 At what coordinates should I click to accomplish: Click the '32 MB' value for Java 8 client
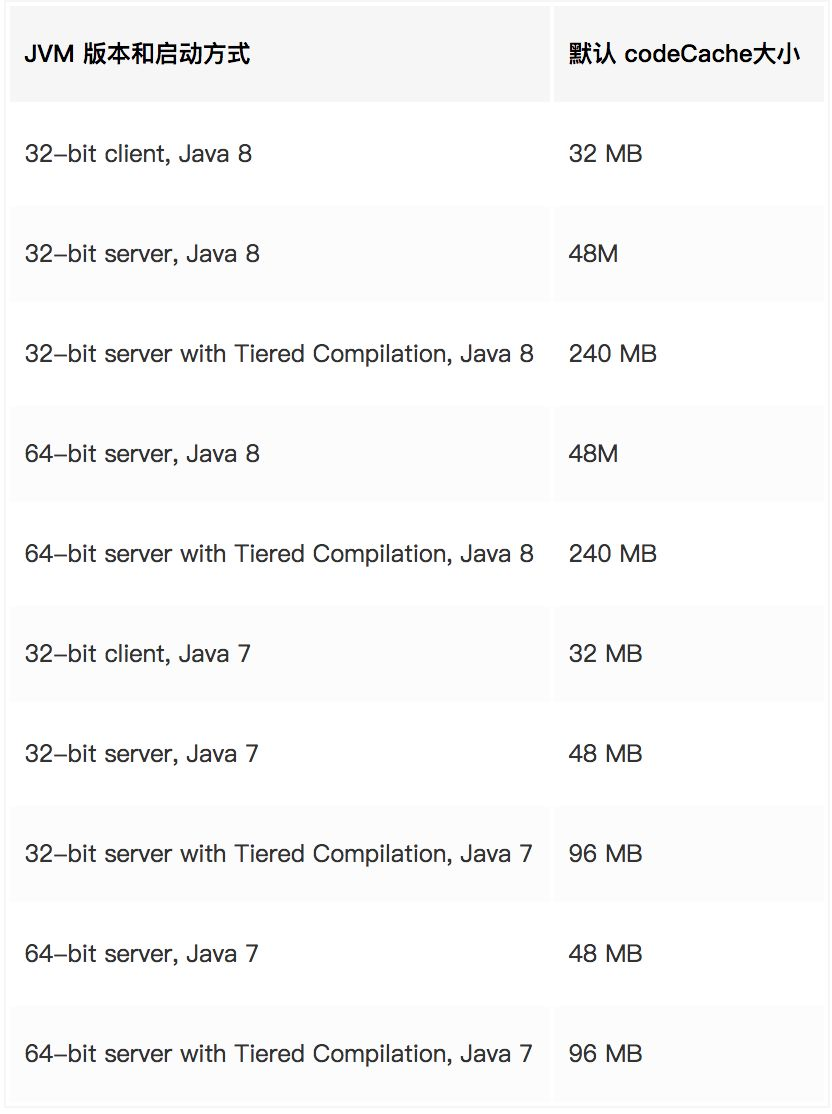click(605, 154)
